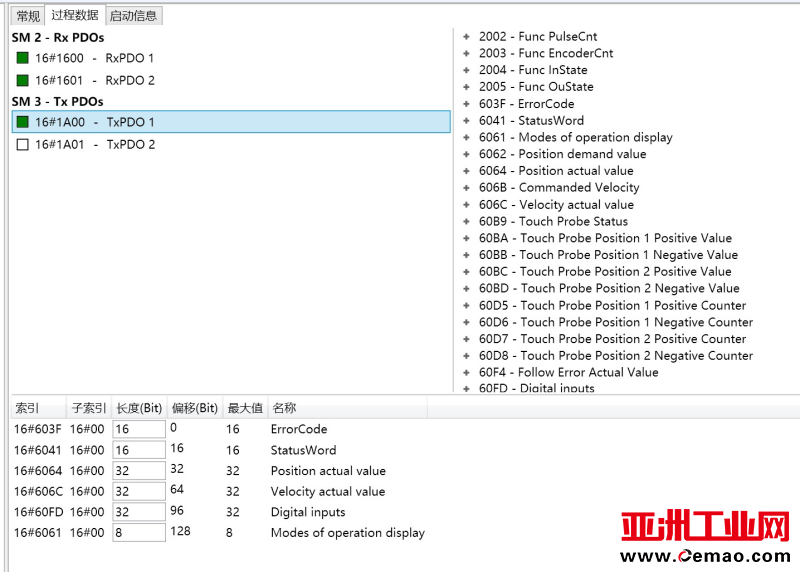This screenshot has width=800, height=572.
Task: Edit the Position actual value length field
Action: point(139,470)
